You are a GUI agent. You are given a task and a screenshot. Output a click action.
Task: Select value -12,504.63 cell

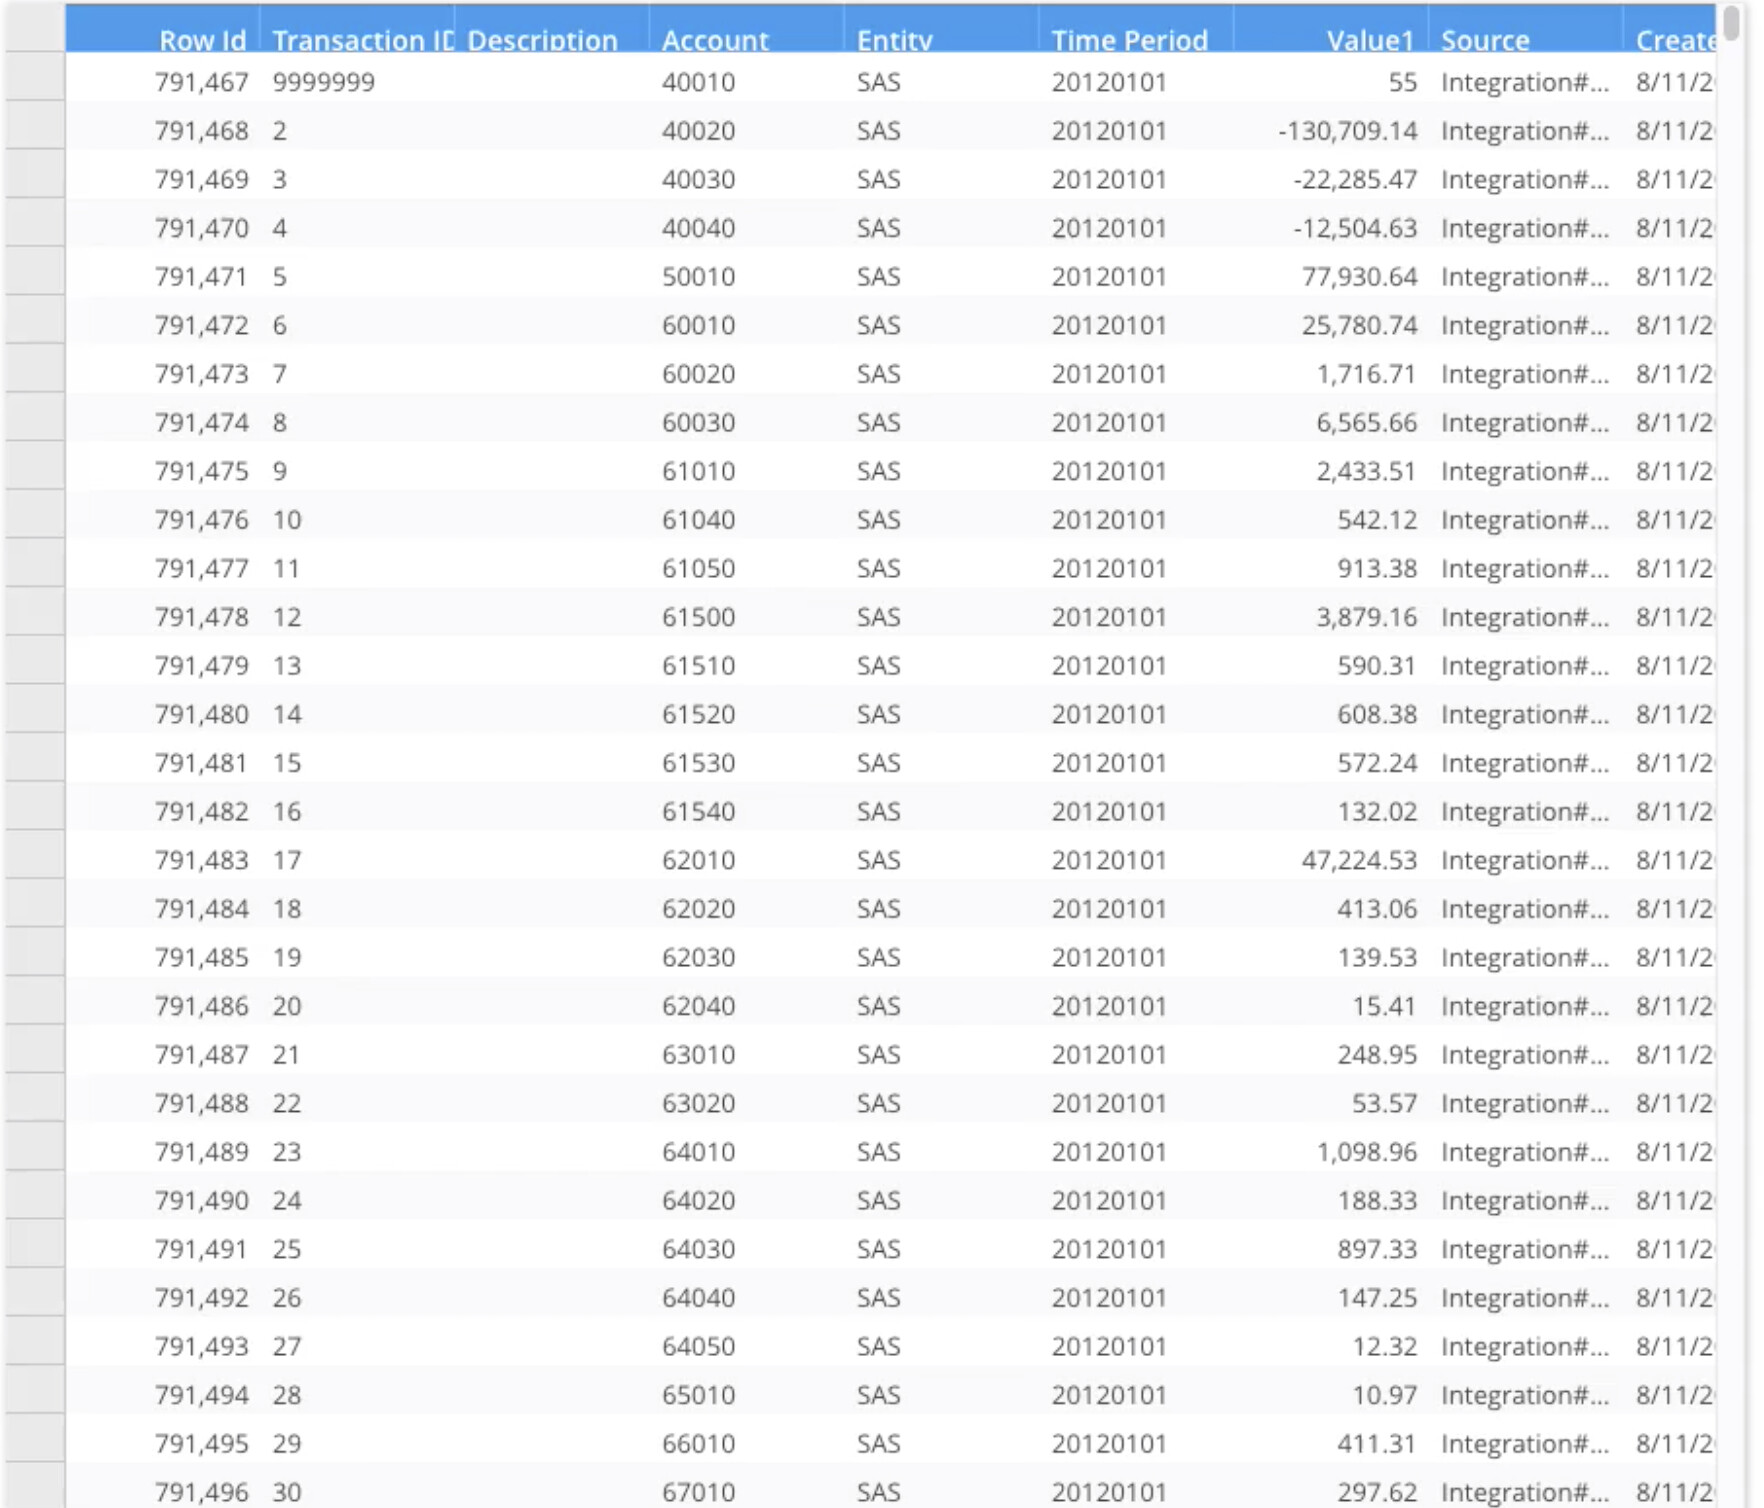(x=1331, y=228)
